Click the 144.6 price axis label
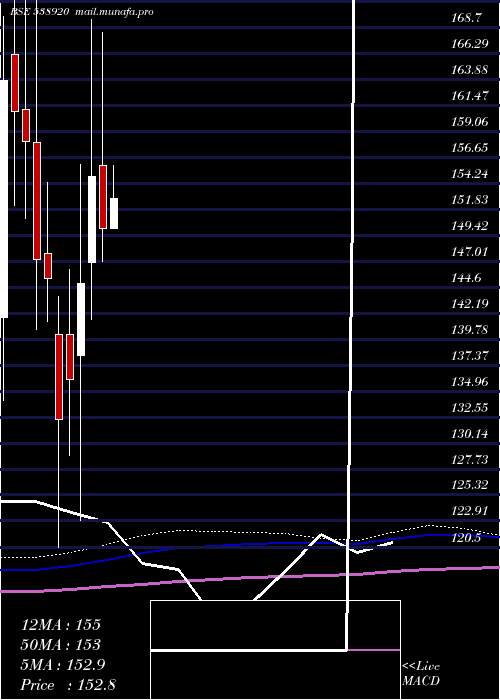 [467, 278]
